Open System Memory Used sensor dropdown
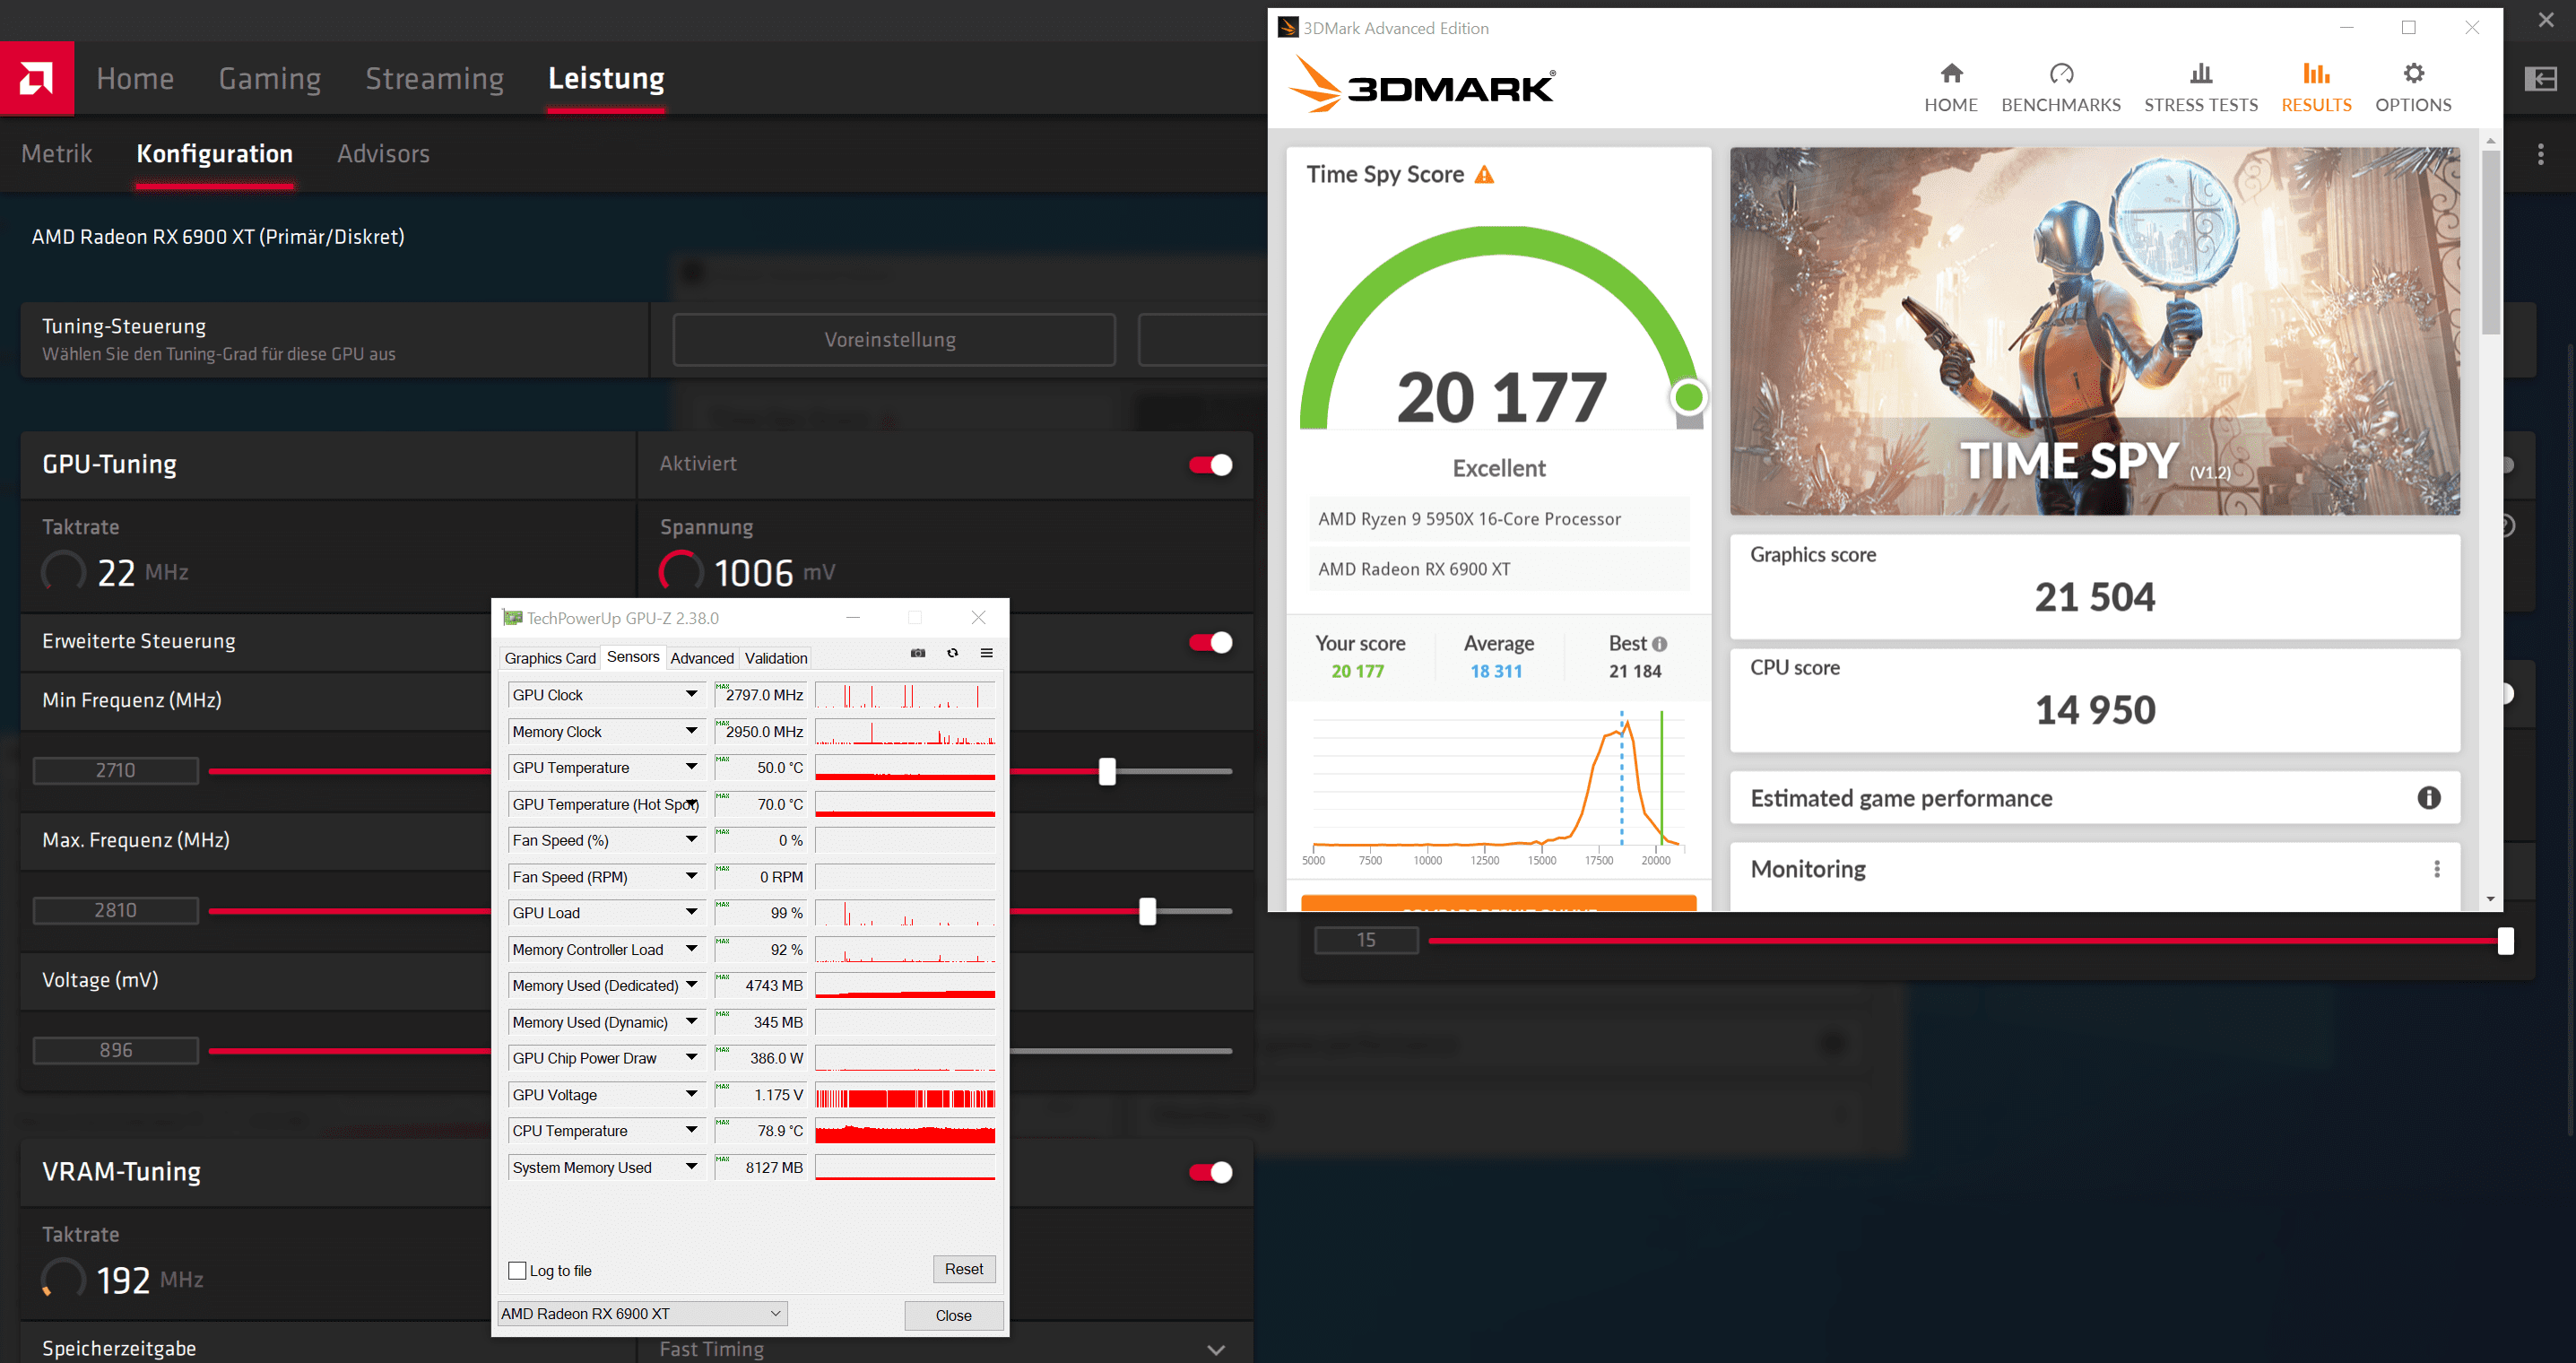Image resolution: width=2576 pixels, height=1363 pixels. pyautogui.click(x=691, y=1166)
